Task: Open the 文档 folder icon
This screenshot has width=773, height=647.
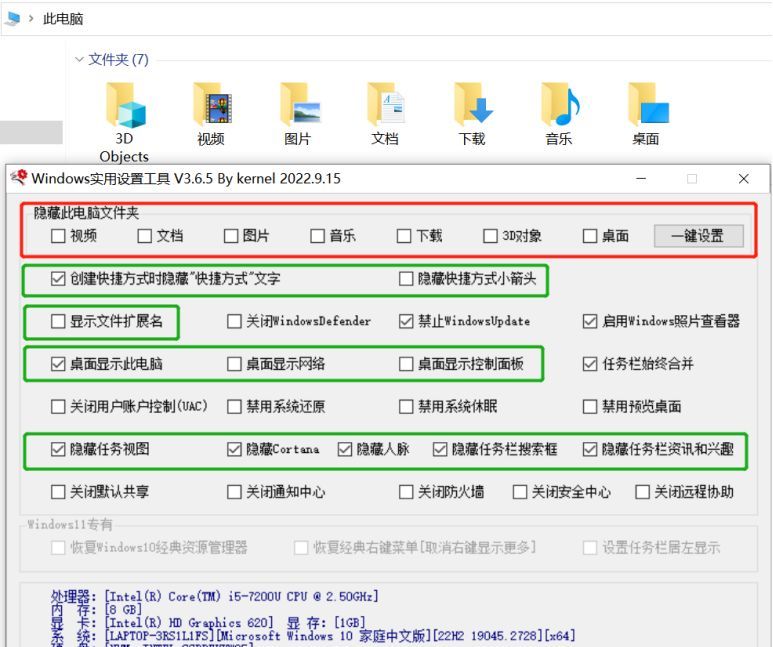Action: tap(386, 106)
